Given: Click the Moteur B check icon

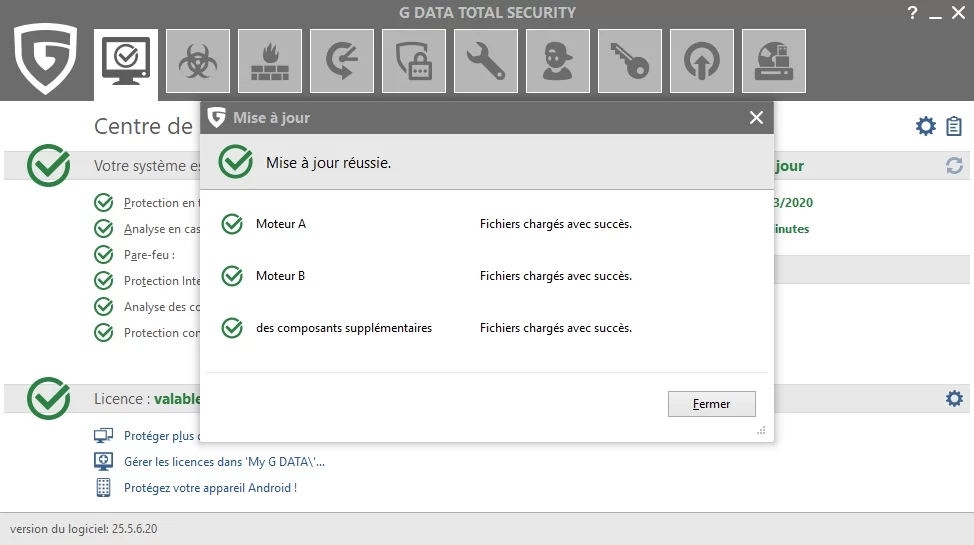Looking at the screenshot, I should (232, 276).
